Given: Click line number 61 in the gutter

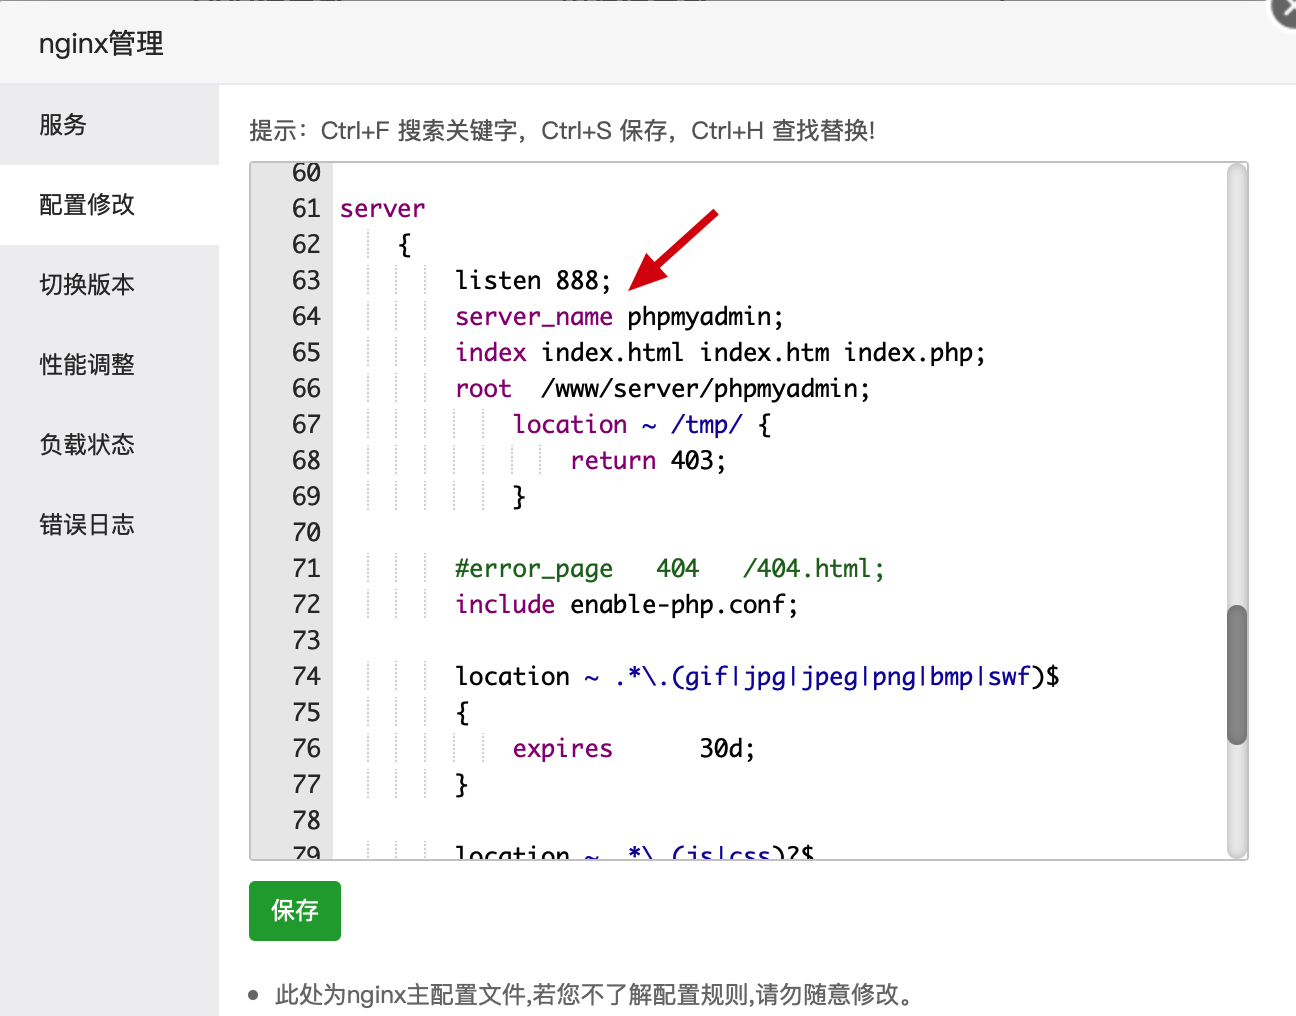Looking at the screenshot, I should tap(306, 209).
